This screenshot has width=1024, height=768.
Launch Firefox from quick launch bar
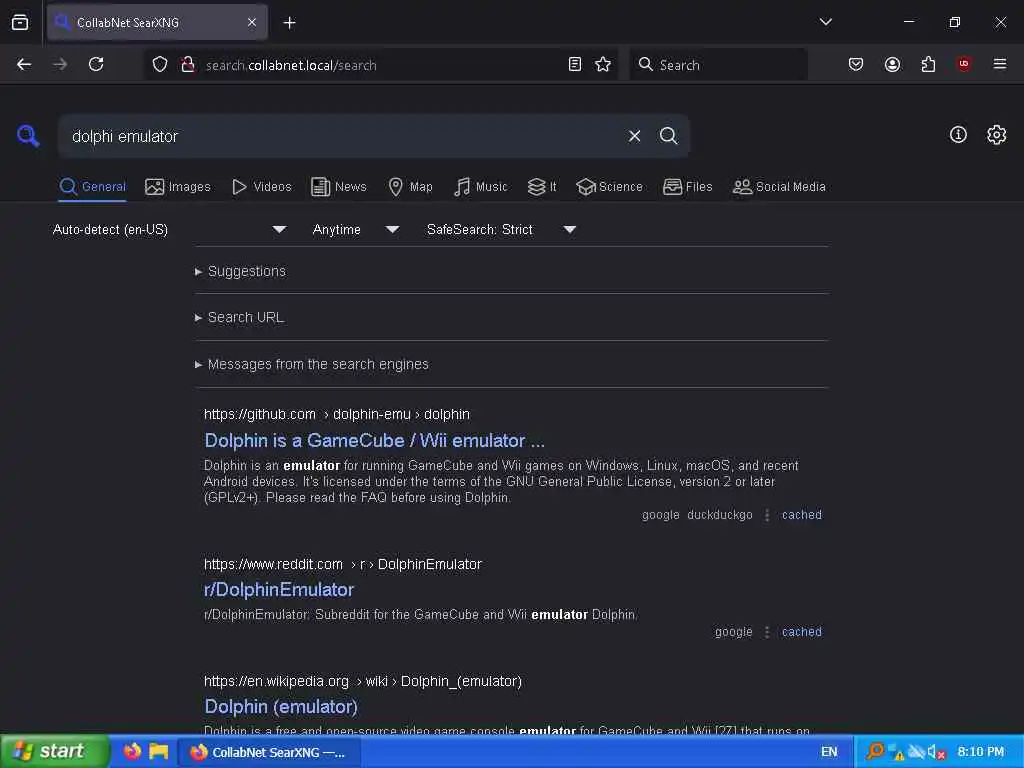(133, 751)
